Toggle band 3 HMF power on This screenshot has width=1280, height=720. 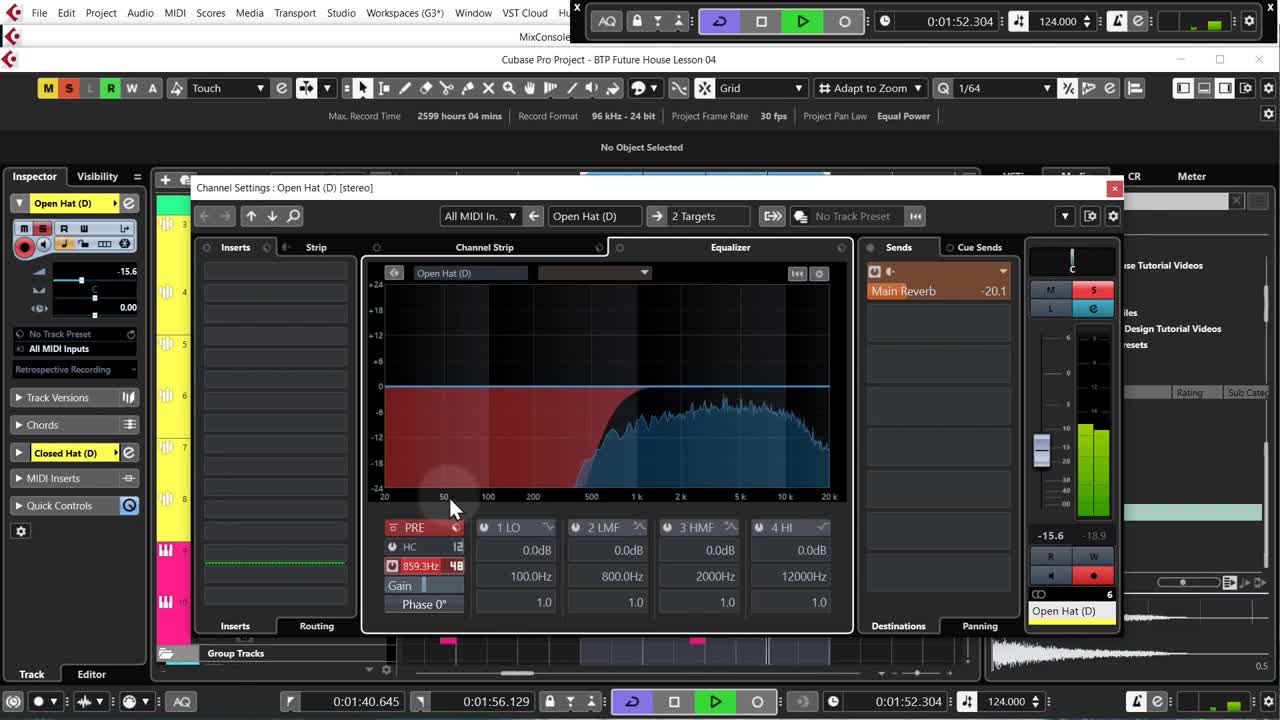pyautogui.click(x=668, y=528)
